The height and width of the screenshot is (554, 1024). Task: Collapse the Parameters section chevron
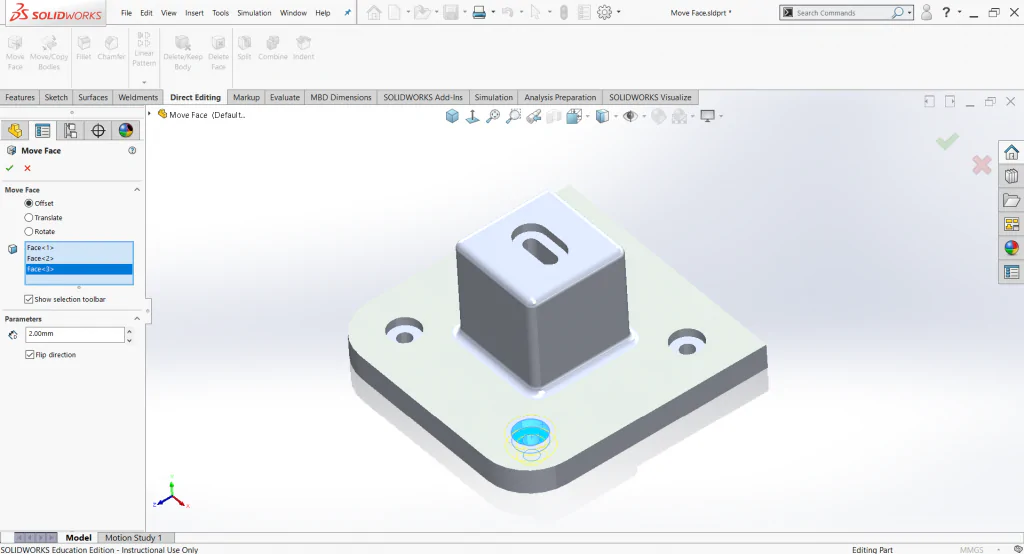[x=137, y=319]
